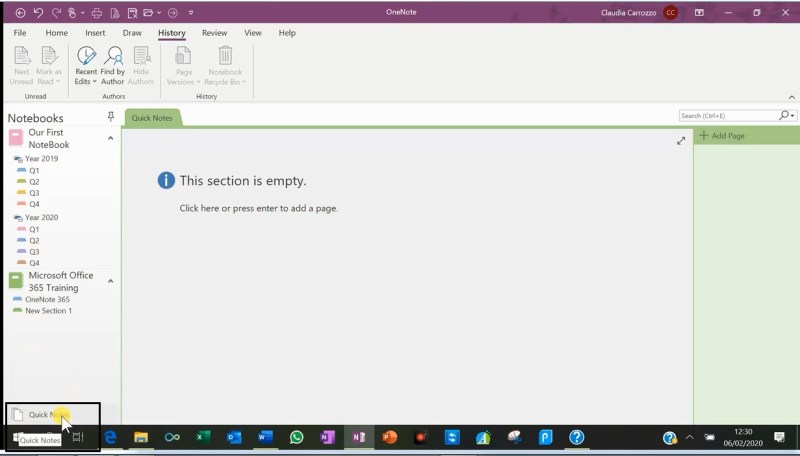Click 'Click here or press enter to add a page'
The image size is (800, 456).
(259, 208)
